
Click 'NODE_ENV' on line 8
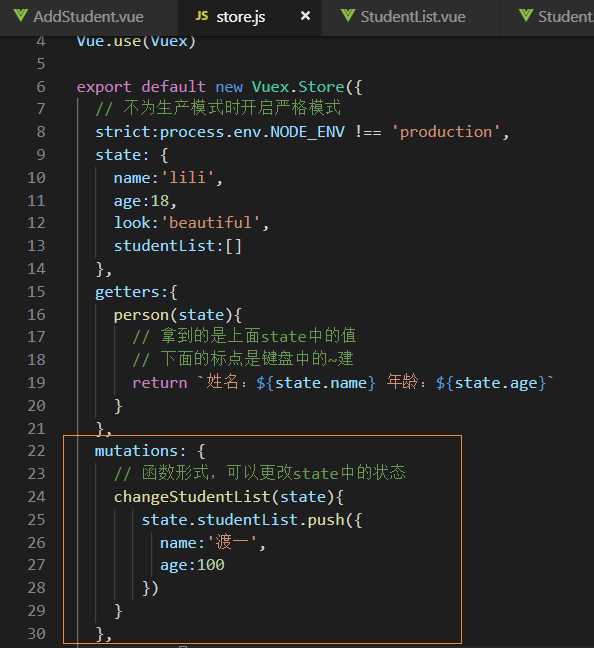pos(307,132)
